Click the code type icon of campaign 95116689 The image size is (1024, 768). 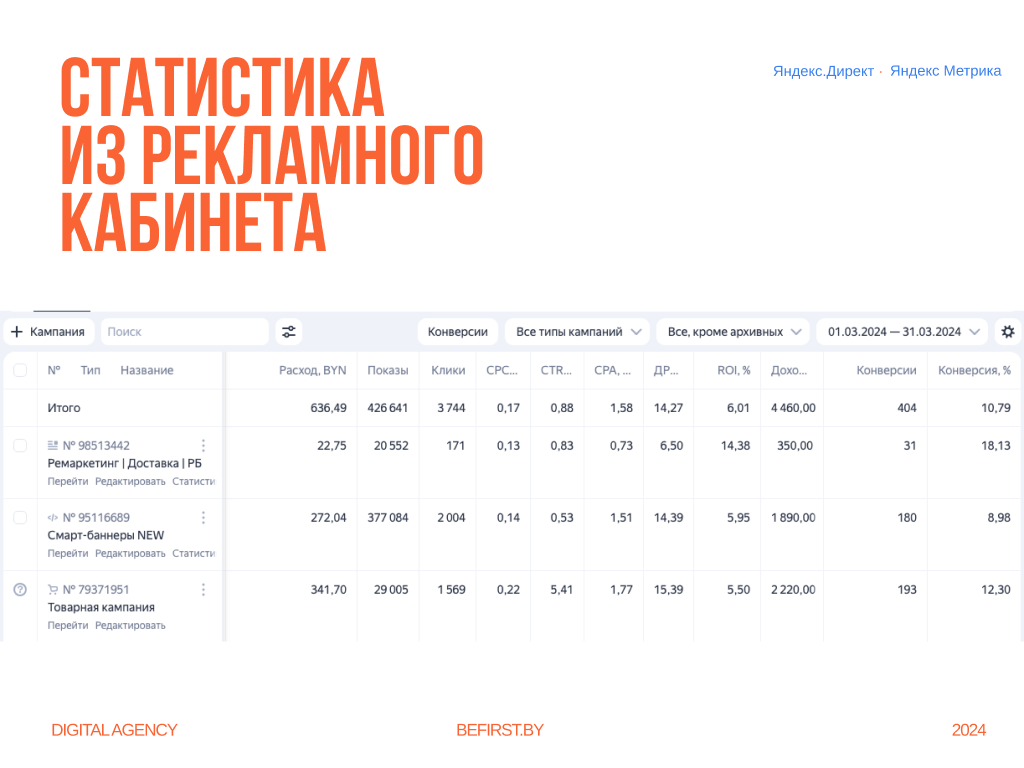53,518
